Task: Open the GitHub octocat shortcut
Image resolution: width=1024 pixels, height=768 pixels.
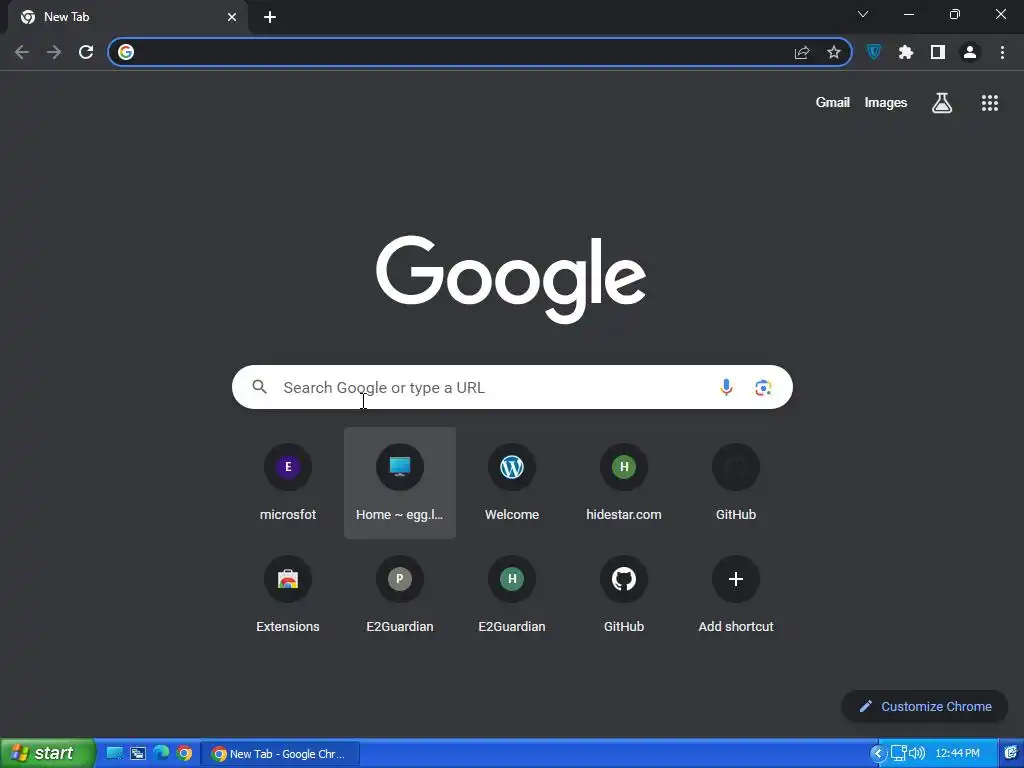Action: pyautogui.click(x=624, y=594)
